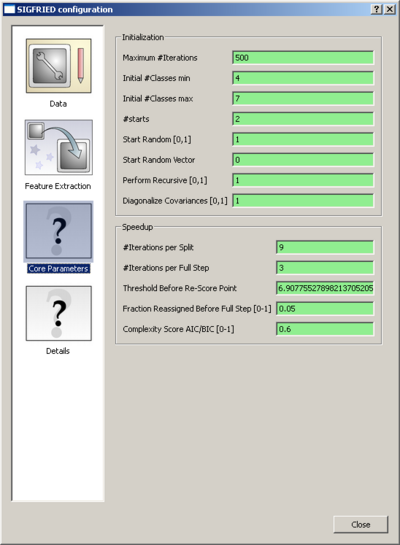Screen dimensions: 400x545
Task: Click the 'Initial #Classes max' label
Action: [x=158, y=99]
